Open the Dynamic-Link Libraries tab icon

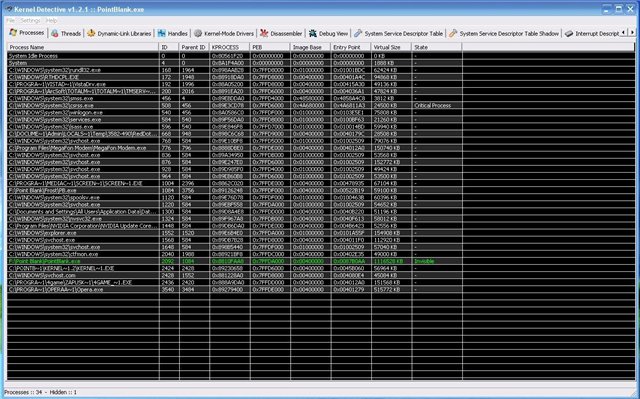coord(91,33)
